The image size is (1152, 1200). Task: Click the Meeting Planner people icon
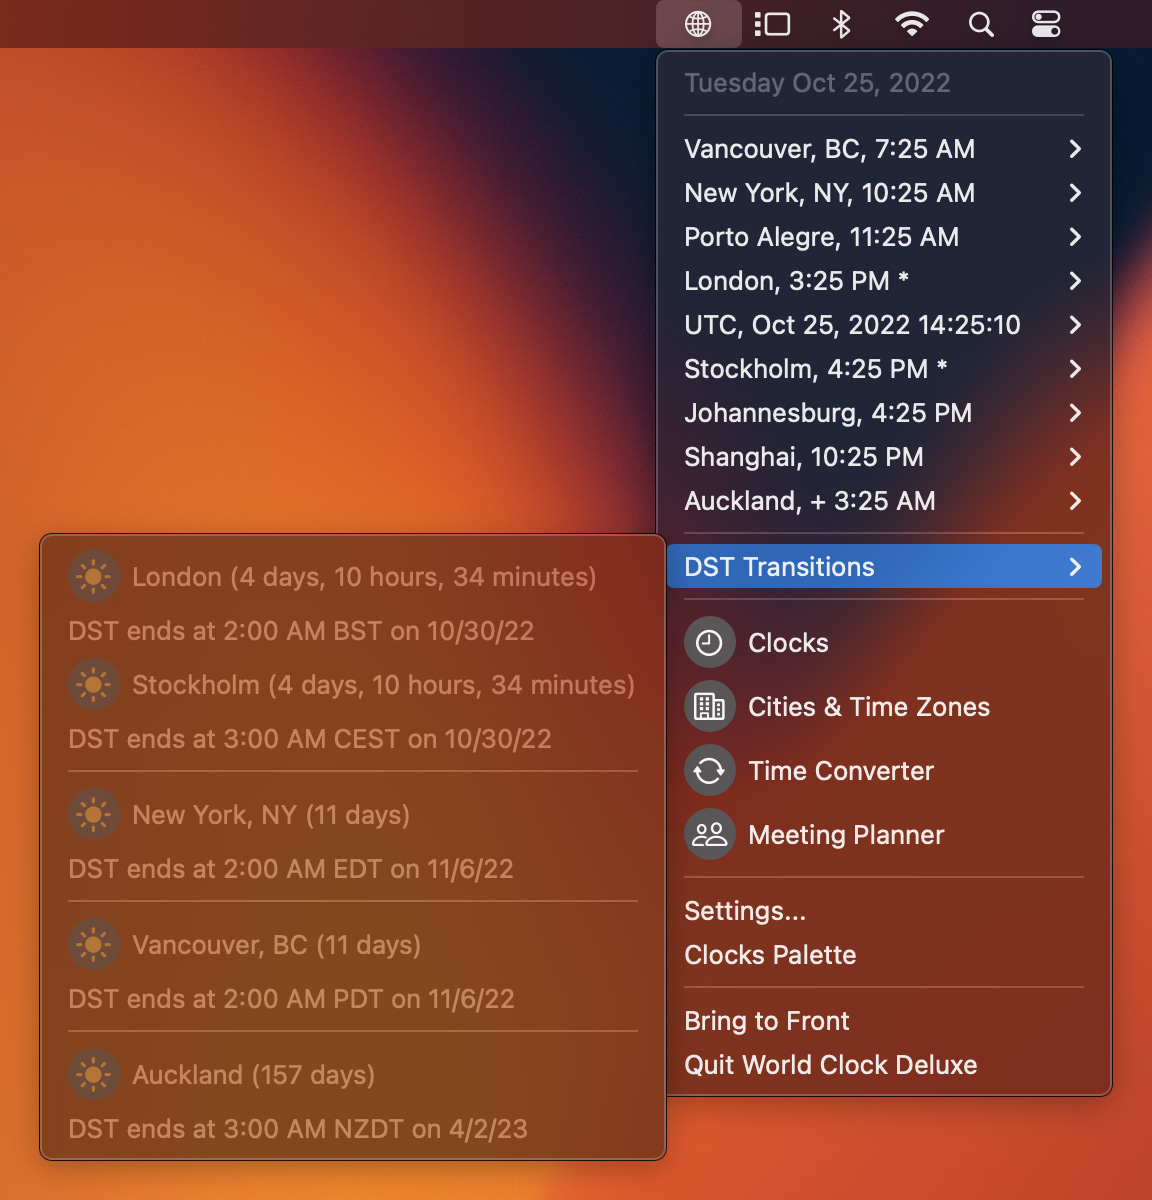[x=710, y=835]
